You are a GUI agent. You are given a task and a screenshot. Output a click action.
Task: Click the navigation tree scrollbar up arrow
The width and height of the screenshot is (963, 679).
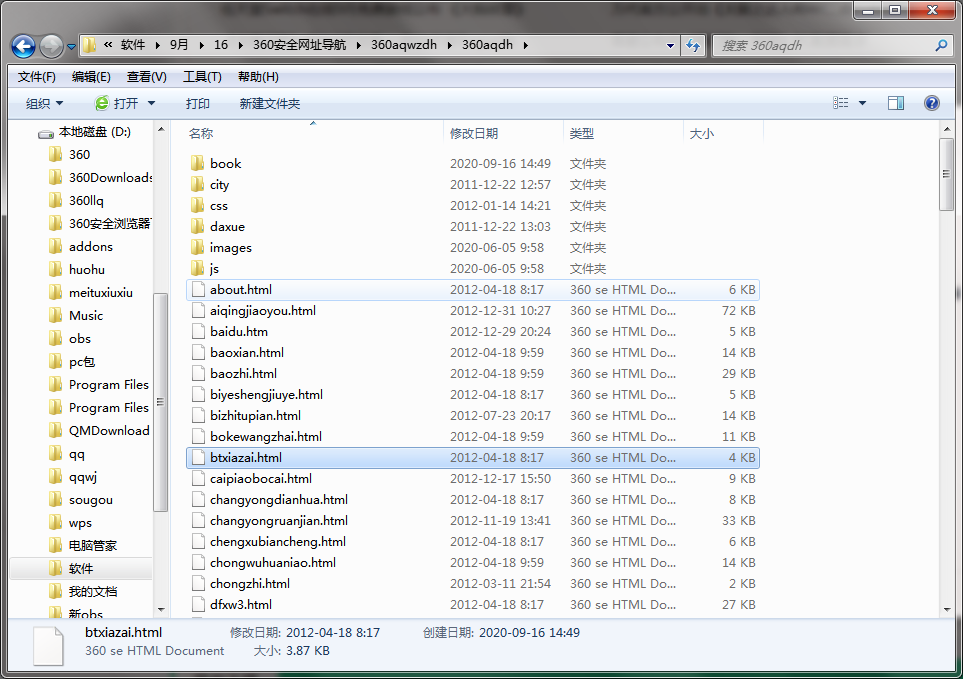pyautogui.click(x=161, y=130)
